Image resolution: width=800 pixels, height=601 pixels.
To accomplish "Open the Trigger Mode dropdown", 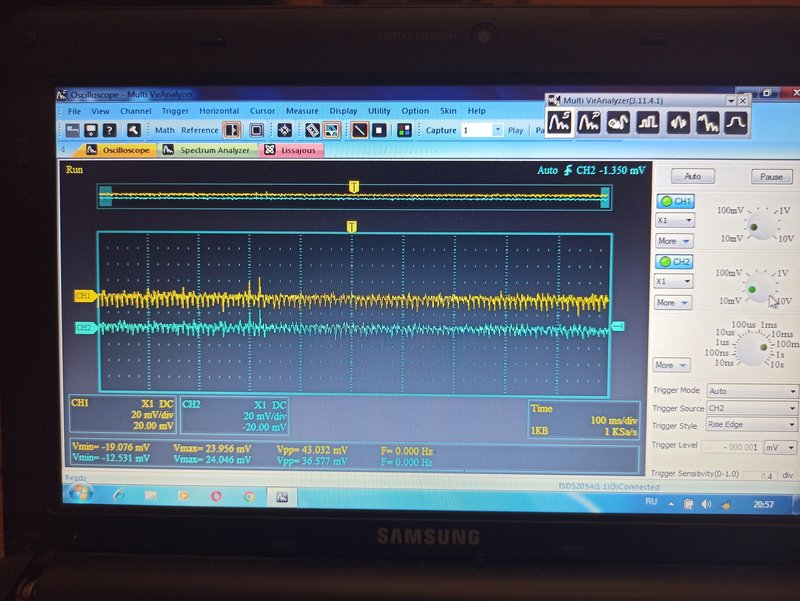I will (752, 391).
